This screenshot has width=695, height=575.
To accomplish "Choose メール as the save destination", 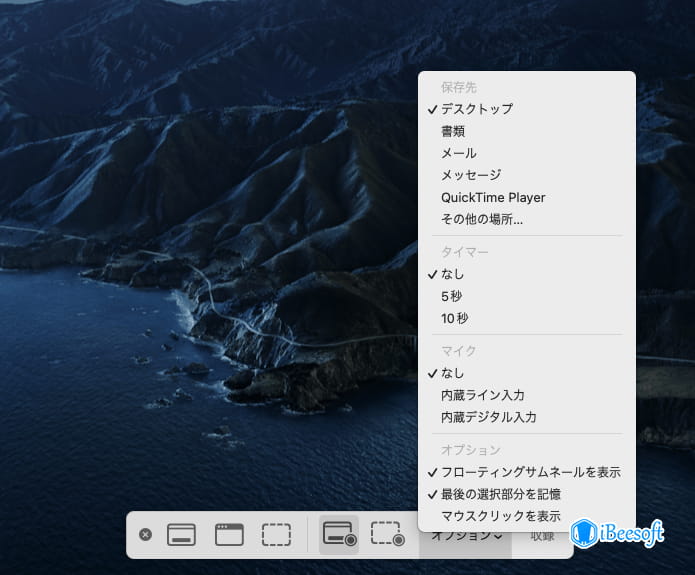I will pyautogui.click(x=458, y=153).
